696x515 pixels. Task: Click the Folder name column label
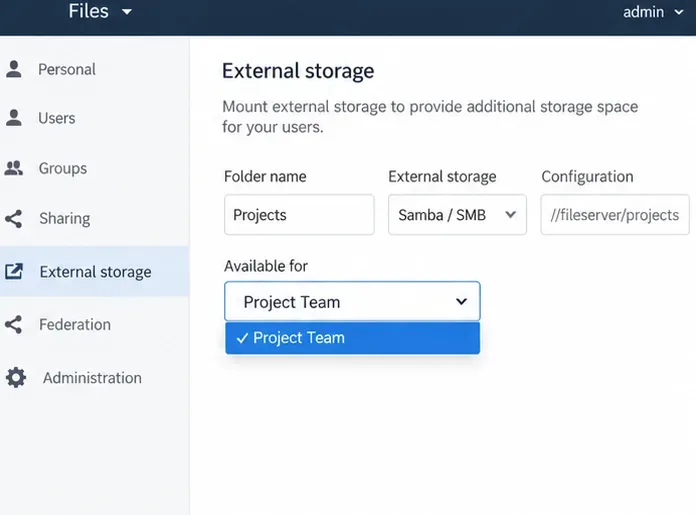click(x=265, y=176)
